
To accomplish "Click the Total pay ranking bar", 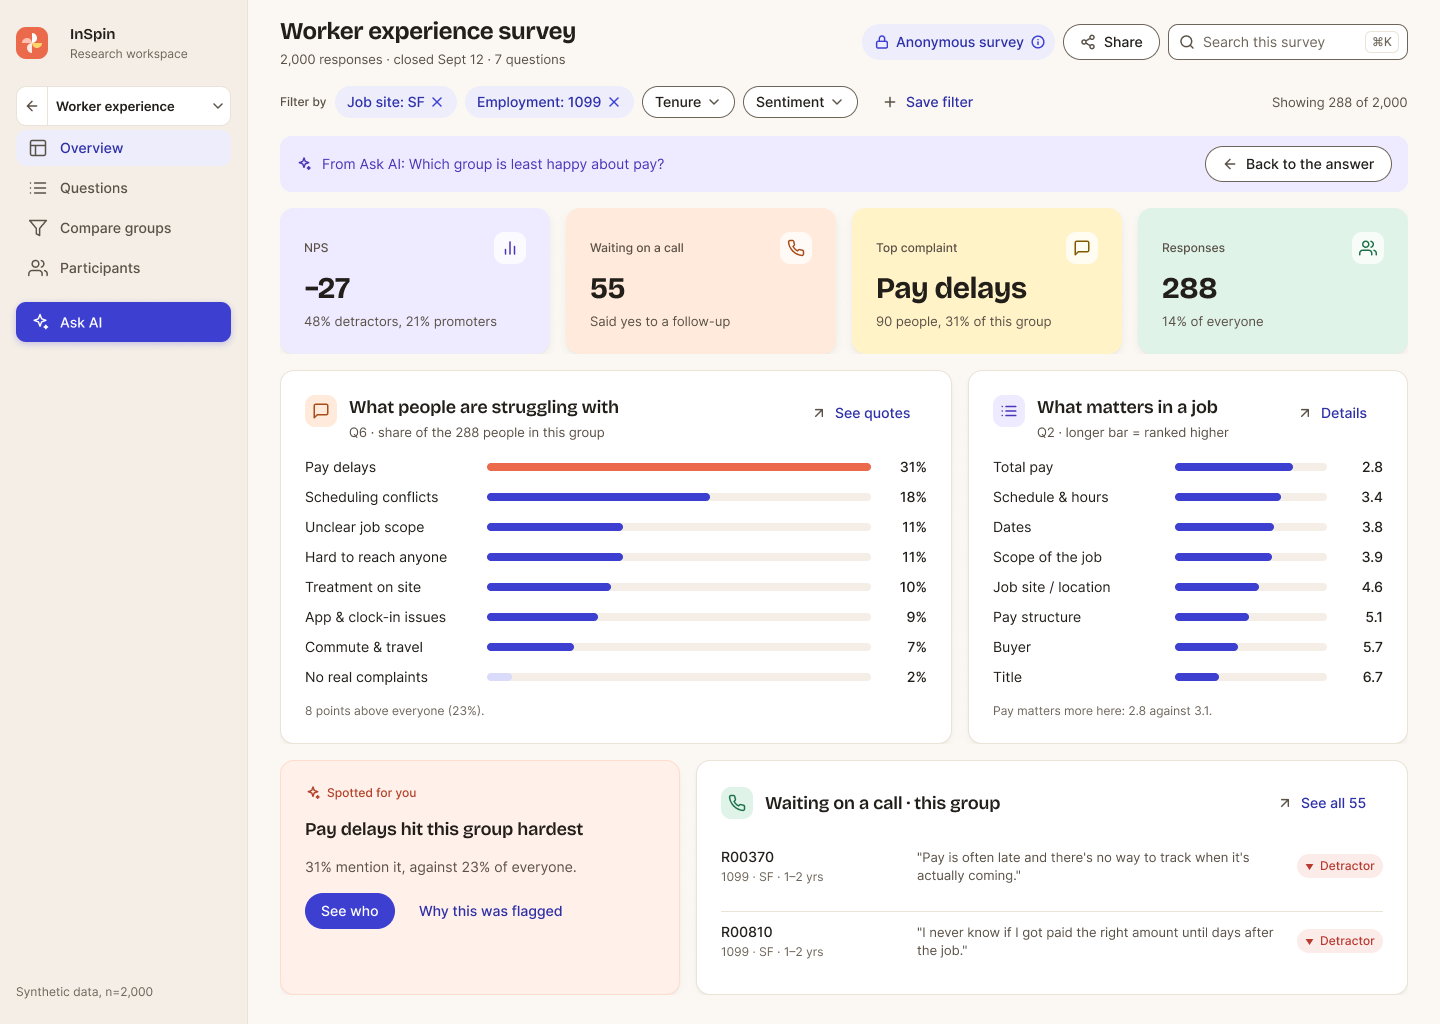I will (x=1234, y=467).
